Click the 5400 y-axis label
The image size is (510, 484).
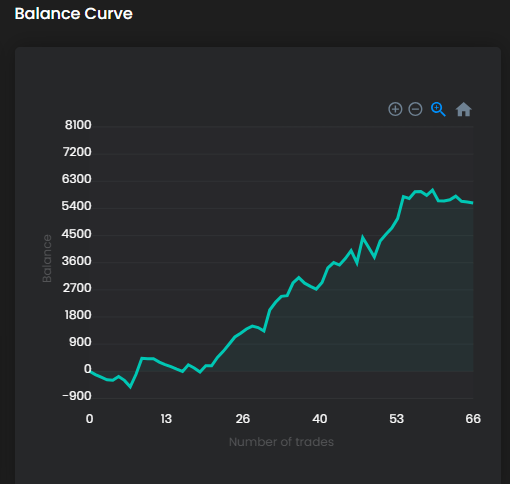(76, 206)
